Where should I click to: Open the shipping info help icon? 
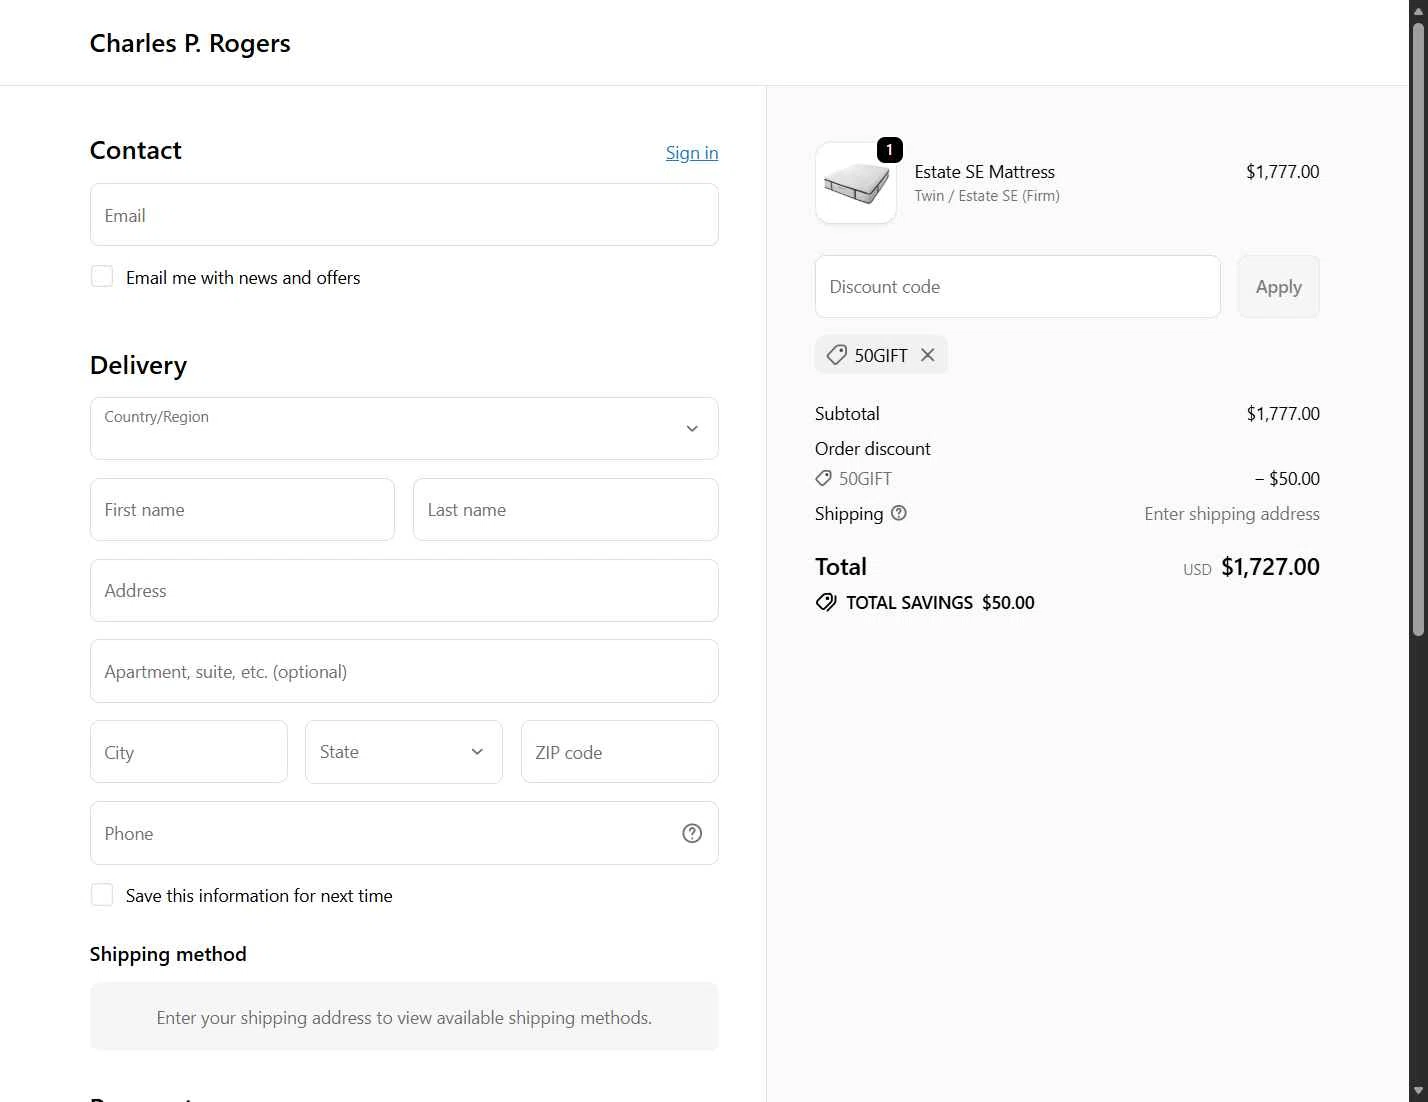(899, 513)
